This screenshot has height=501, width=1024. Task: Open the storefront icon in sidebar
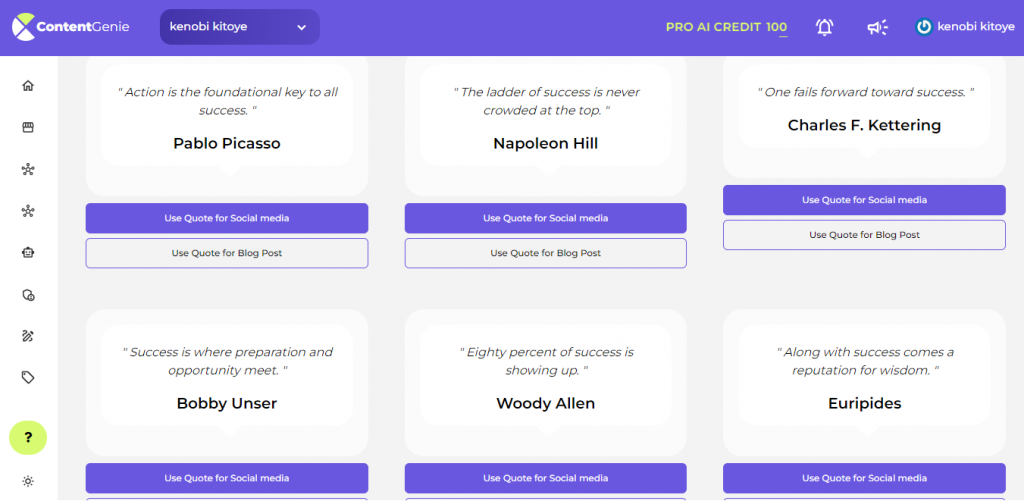(27, 127)
